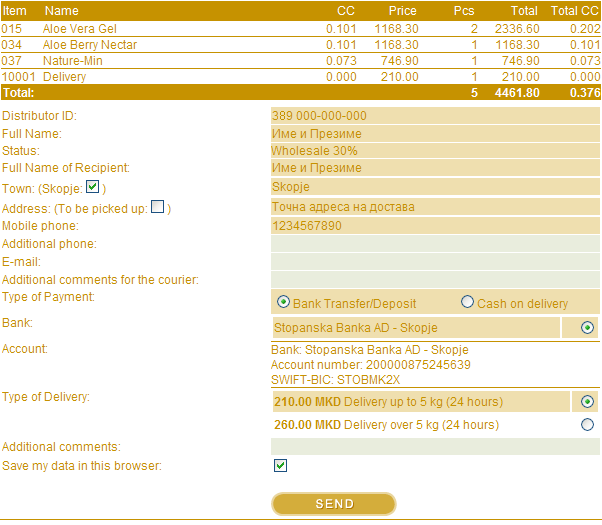Click the Mobile phone input field
602x525 pixels.
435,225
